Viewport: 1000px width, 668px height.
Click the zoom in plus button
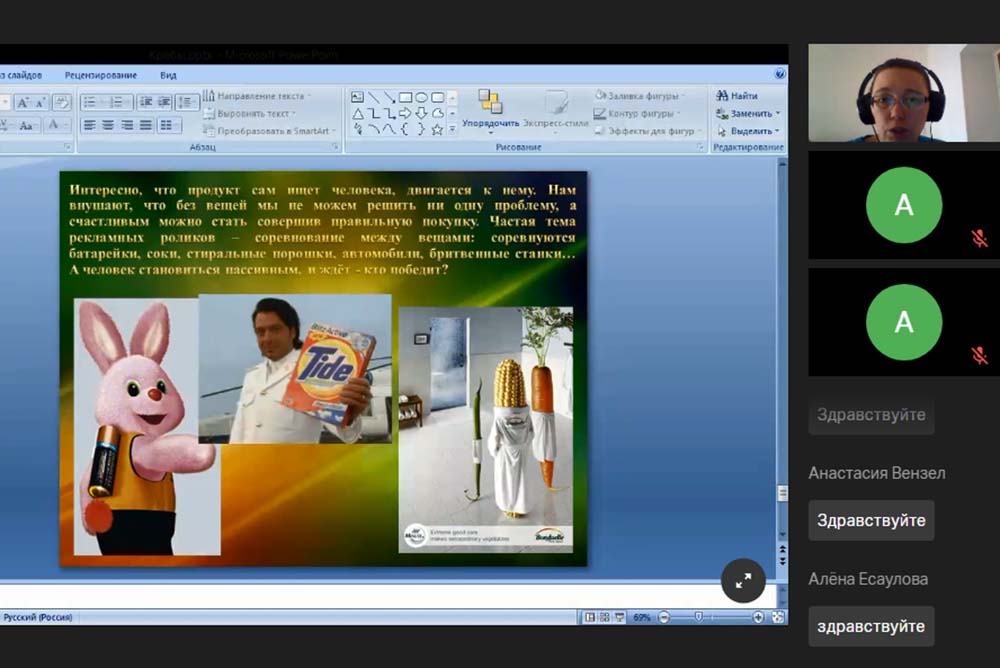[x=759, y=617]
